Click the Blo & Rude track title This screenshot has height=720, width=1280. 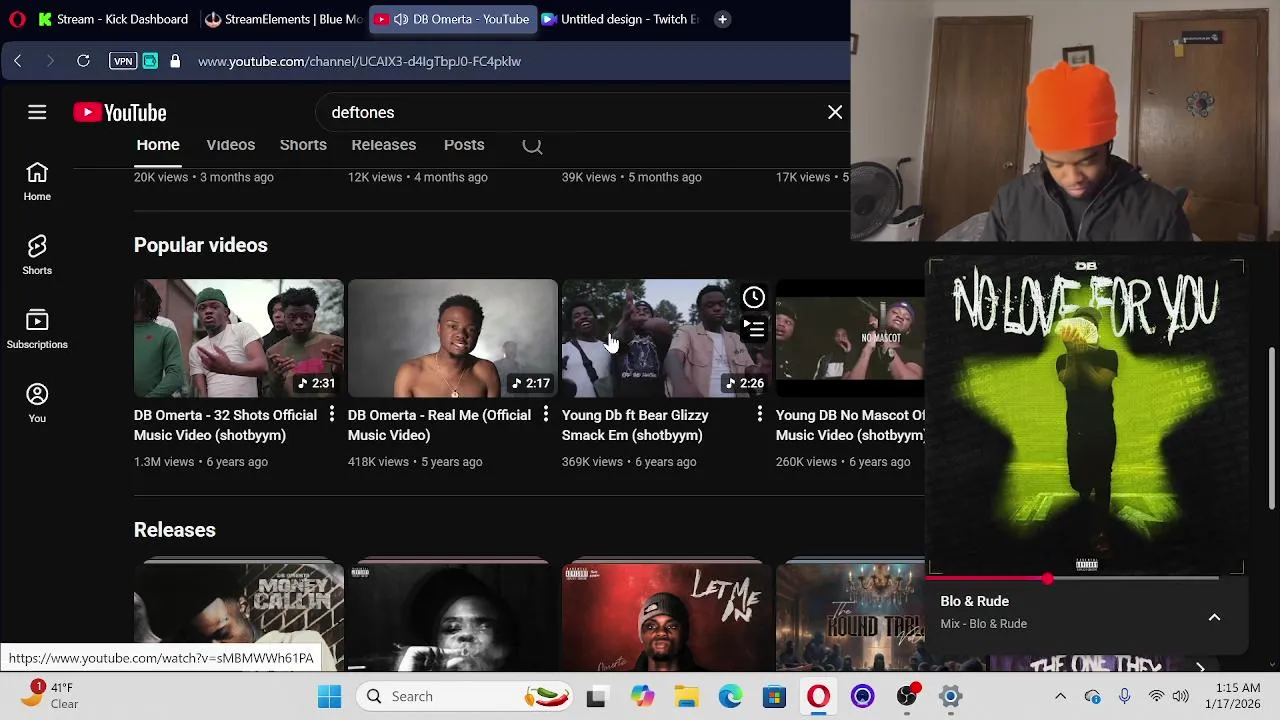975,601
